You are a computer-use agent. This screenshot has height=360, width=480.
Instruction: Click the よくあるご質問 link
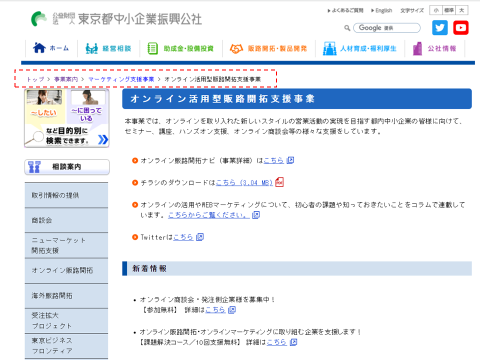click(346, 11)
